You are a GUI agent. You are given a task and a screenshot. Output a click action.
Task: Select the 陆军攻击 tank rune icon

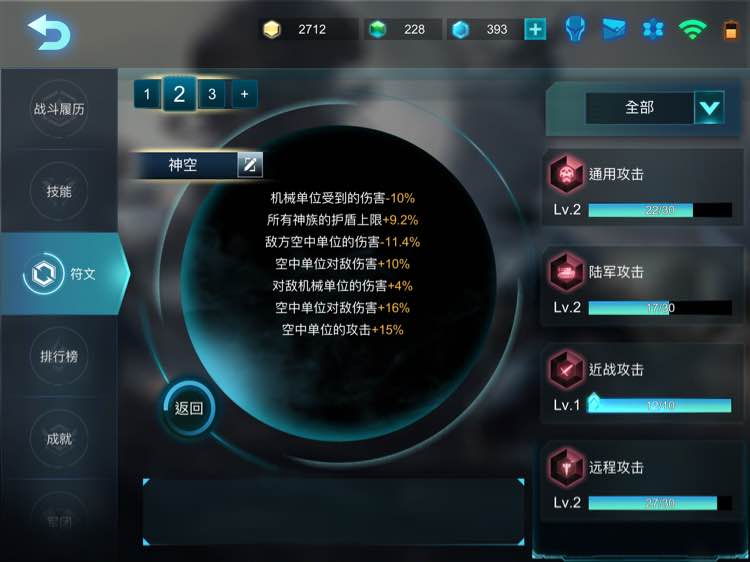pyautogui.click(x=566, y=272)
